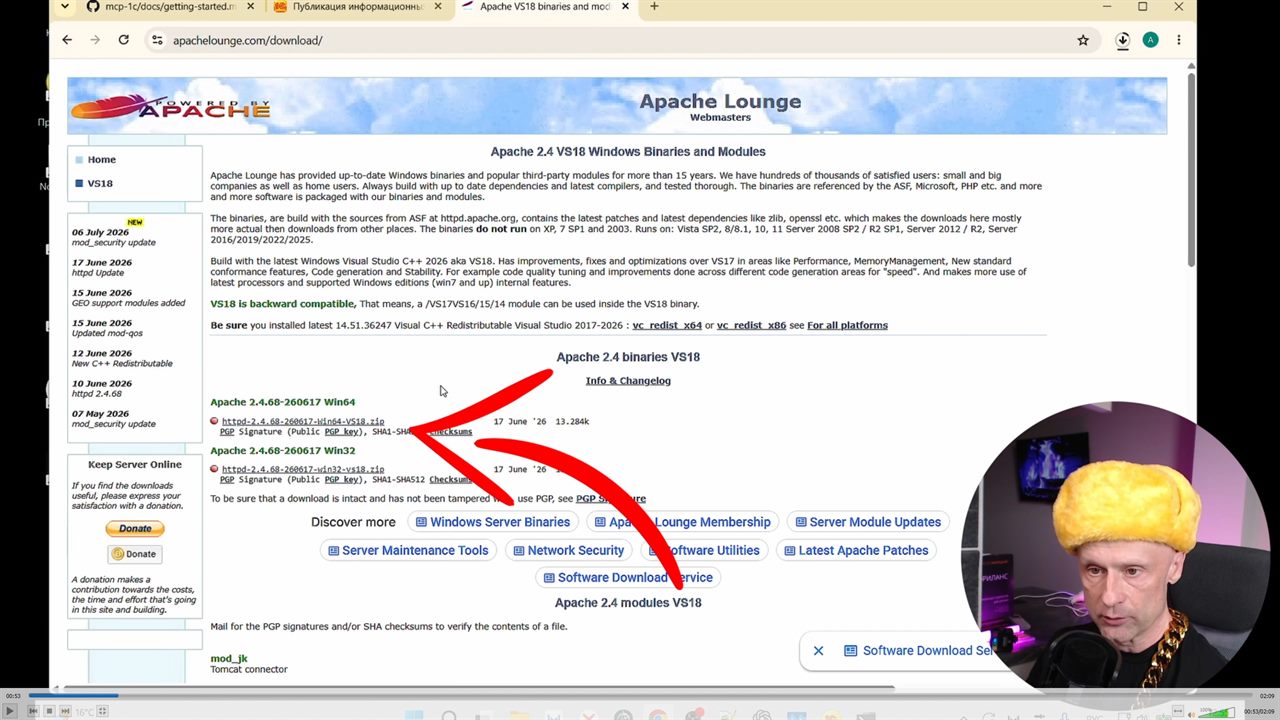
Task: Open the PGP signature link under Win64 zip
Action: [227, 432]
